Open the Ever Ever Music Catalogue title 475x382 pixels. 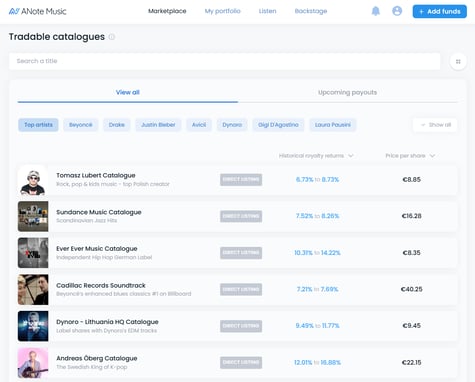[x=97, y=249]
